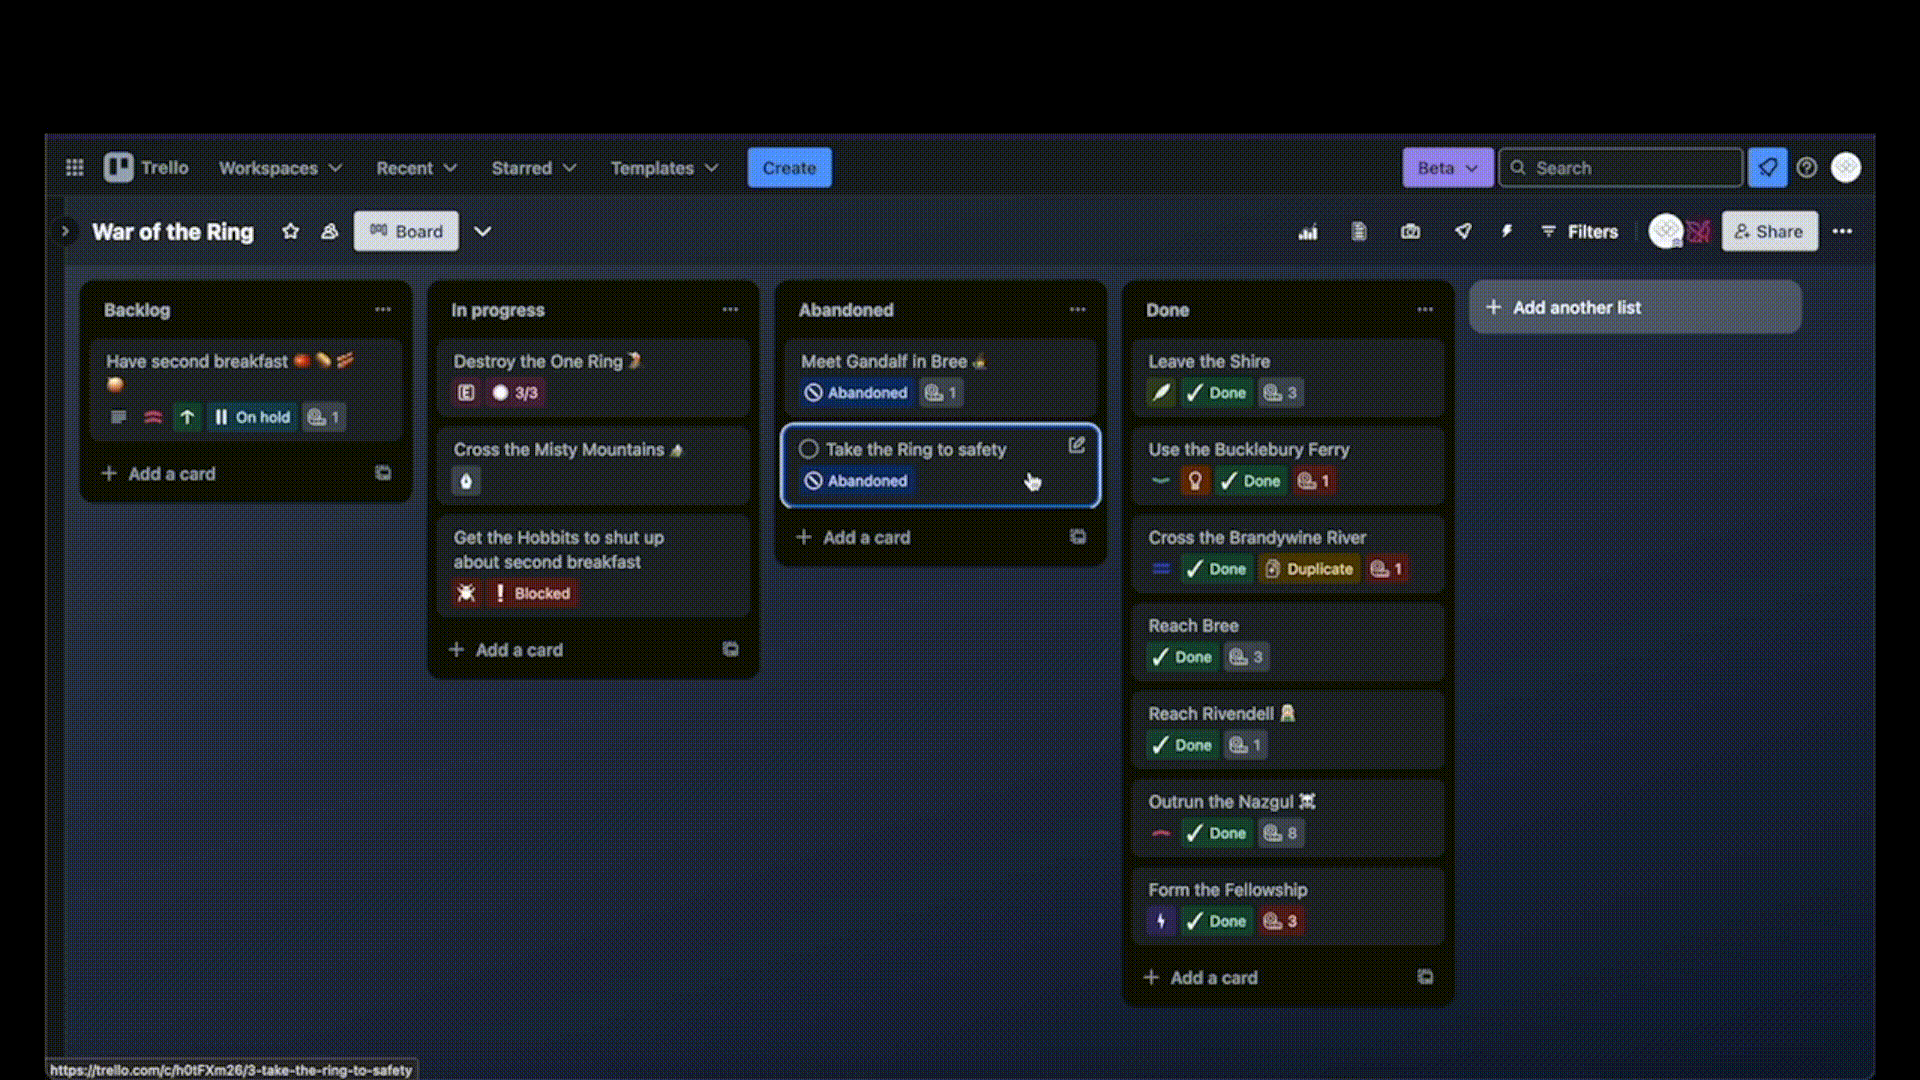1920x1080 pixels.
Task: Click the lightning bolt automation icon
Action: tap(1506, 231)
